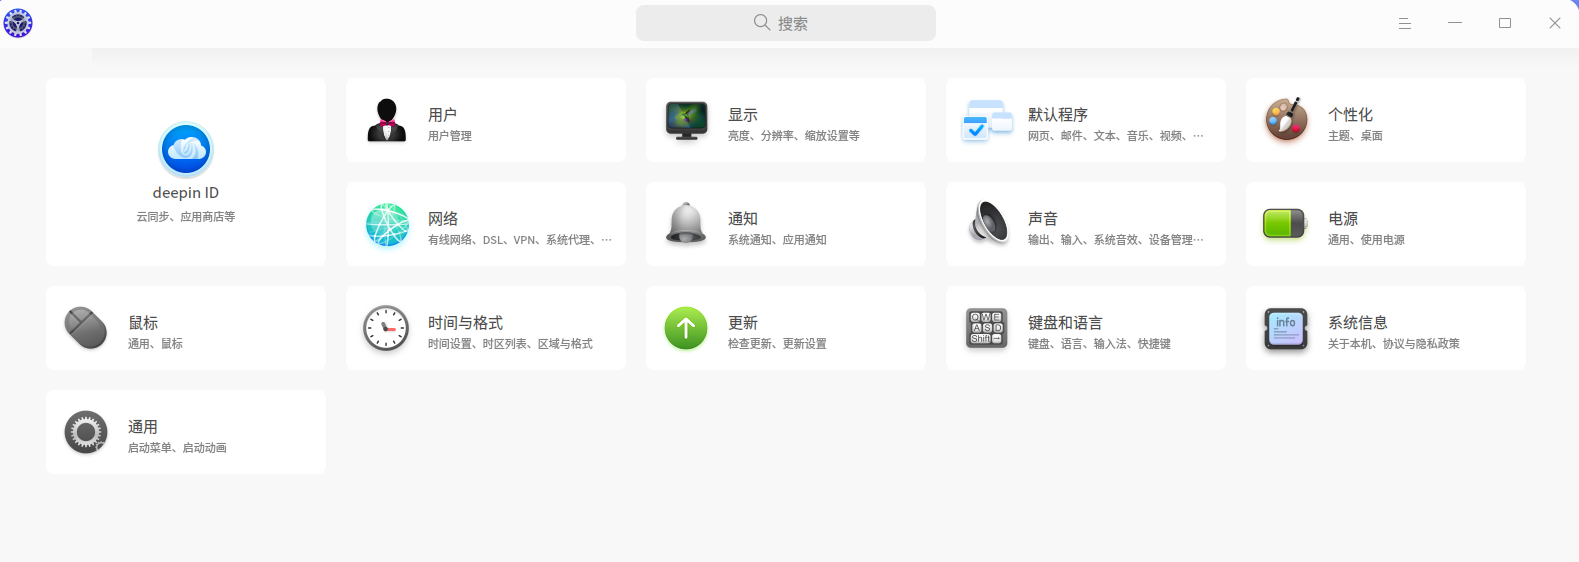The height and width of the screenshot is (562, 1579).
Task: Click 系统通知、应用通知 description
Action: point(777,240)
